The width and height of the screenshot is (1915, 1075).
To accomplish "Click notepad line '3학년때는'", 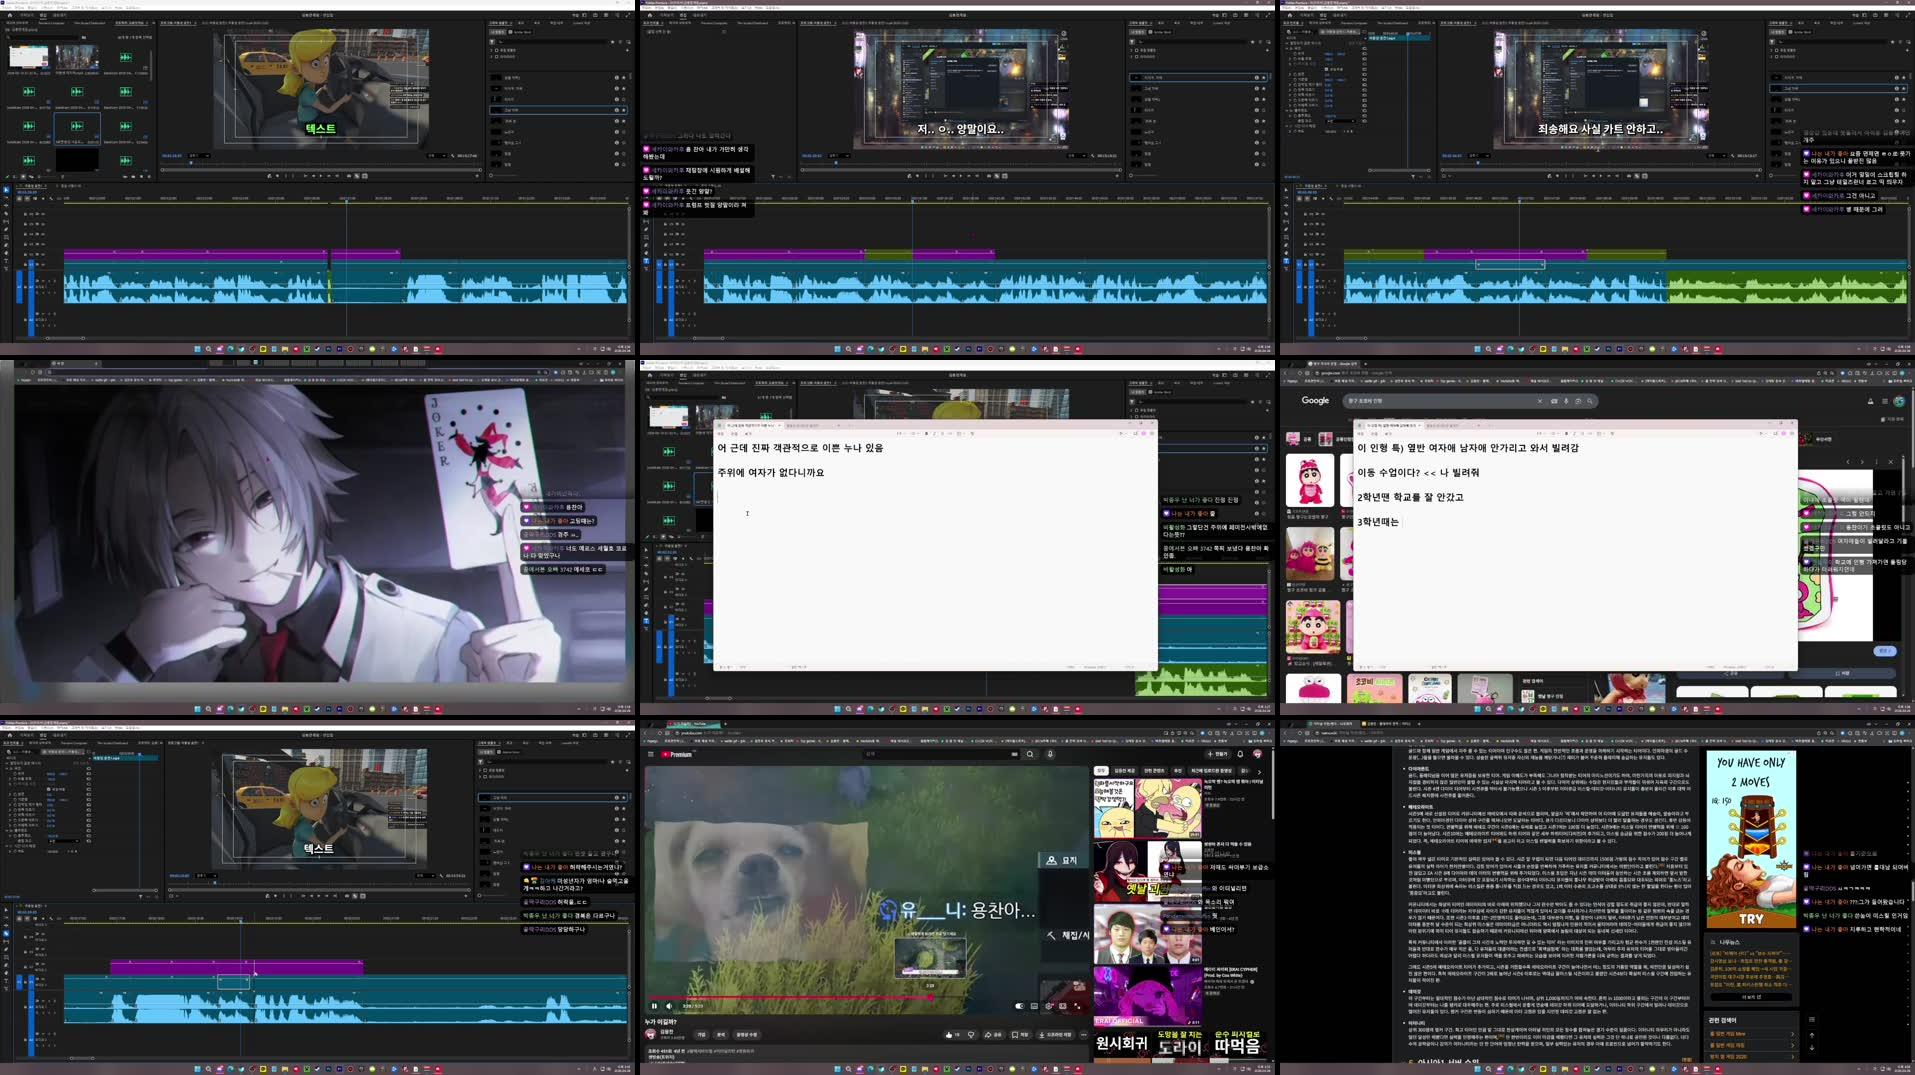I will click(x=1378, y=522).
